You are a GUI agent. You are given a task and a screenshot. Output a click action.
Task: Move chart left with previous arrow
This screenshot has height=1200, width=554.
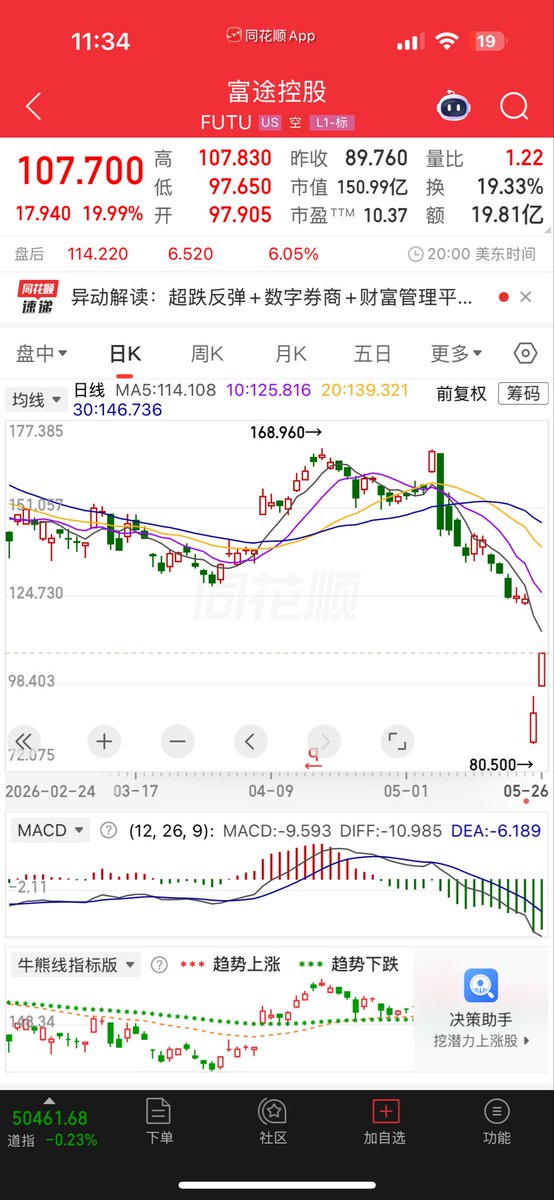pyautogui.click(x=250, y=741)
